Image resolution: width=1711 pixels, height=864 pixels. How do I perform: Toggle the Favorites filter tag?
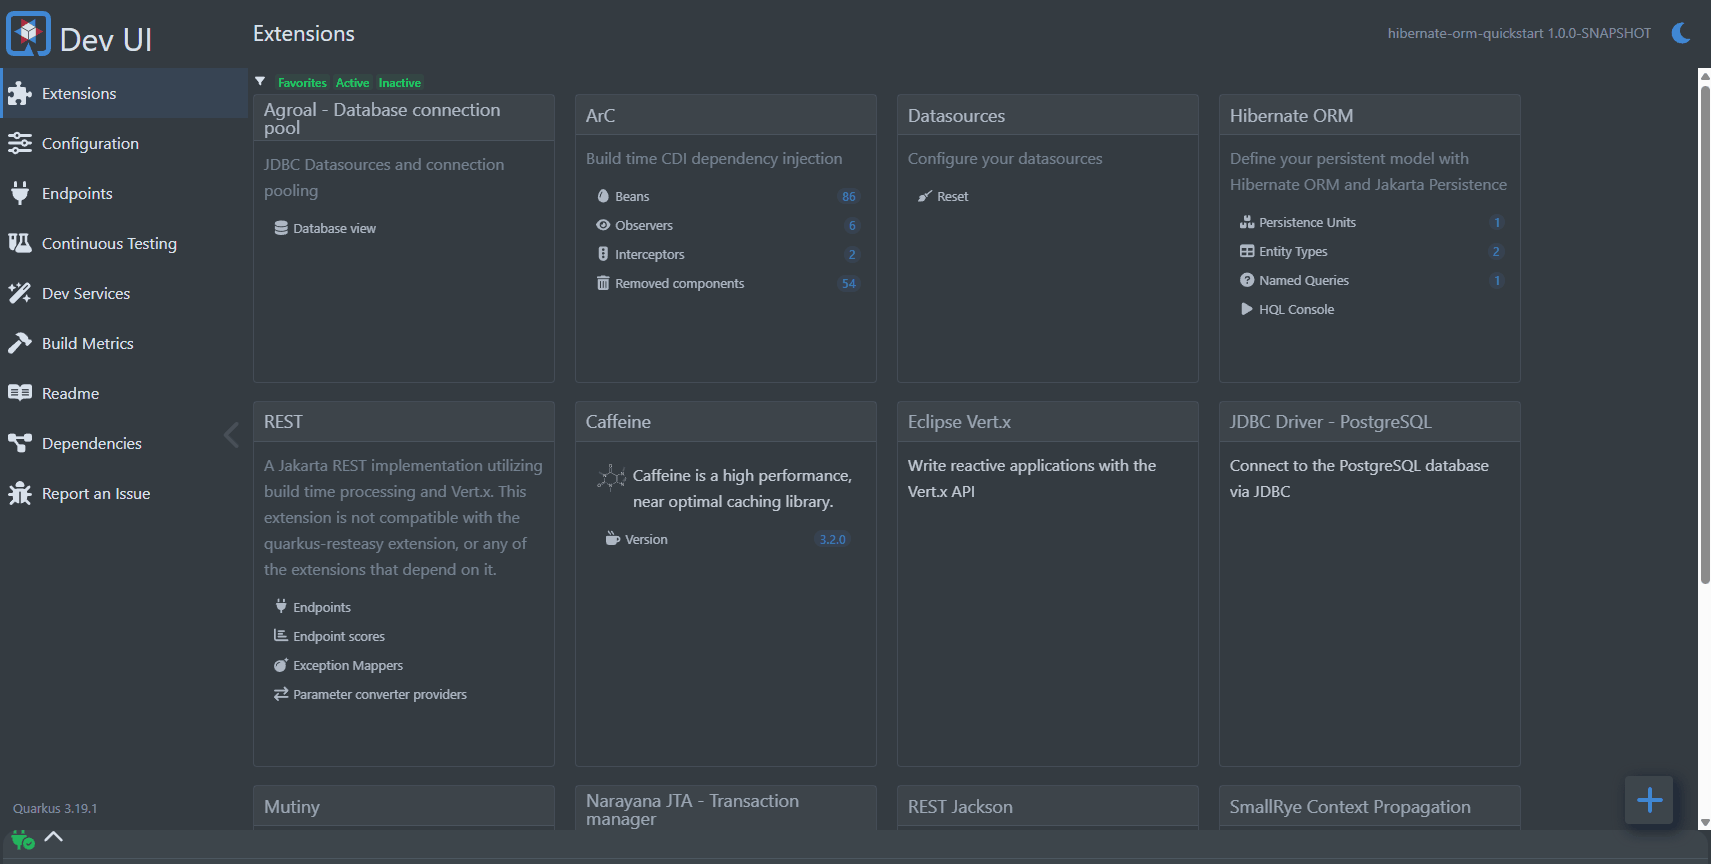(302, 83)
